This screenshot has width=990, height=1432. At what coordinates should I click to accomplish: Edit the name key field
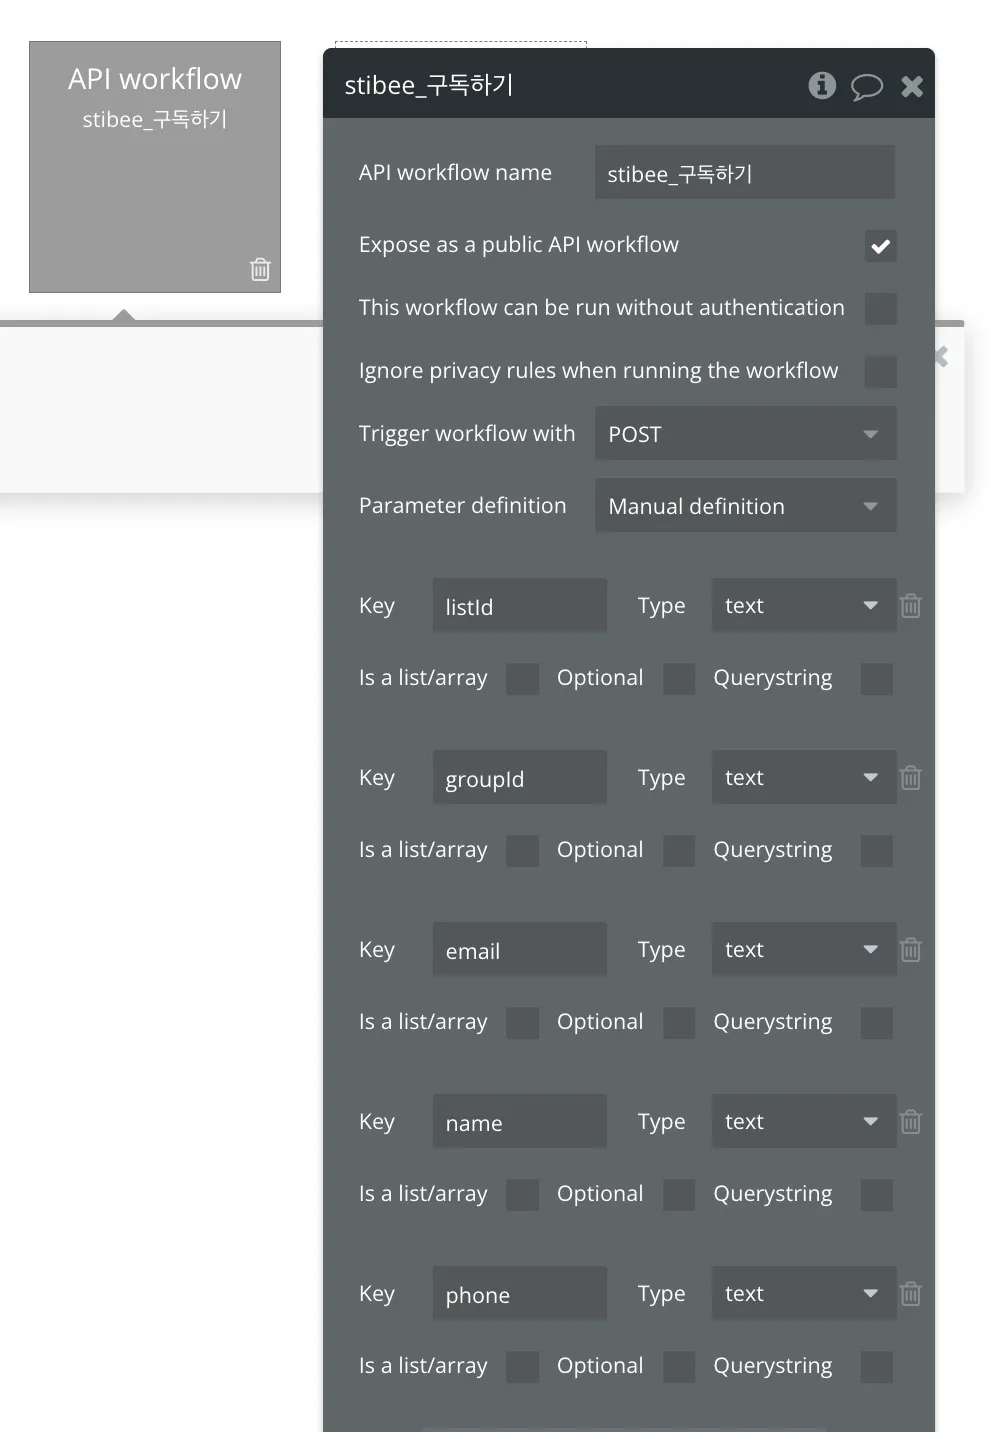519,1122
